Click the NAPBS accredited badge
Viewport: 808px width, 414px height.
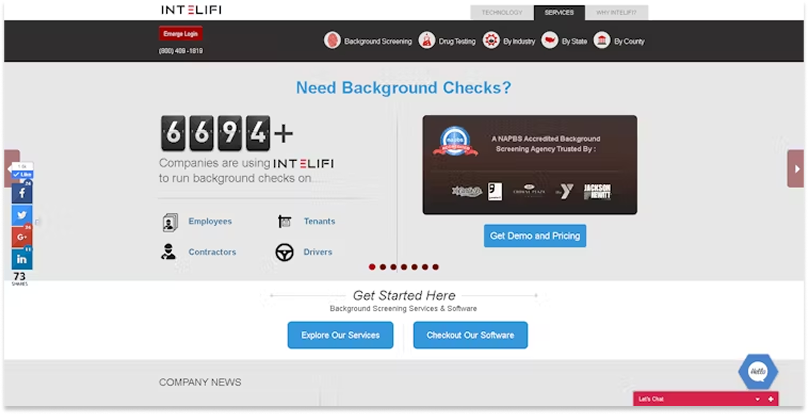click(455, 141)
